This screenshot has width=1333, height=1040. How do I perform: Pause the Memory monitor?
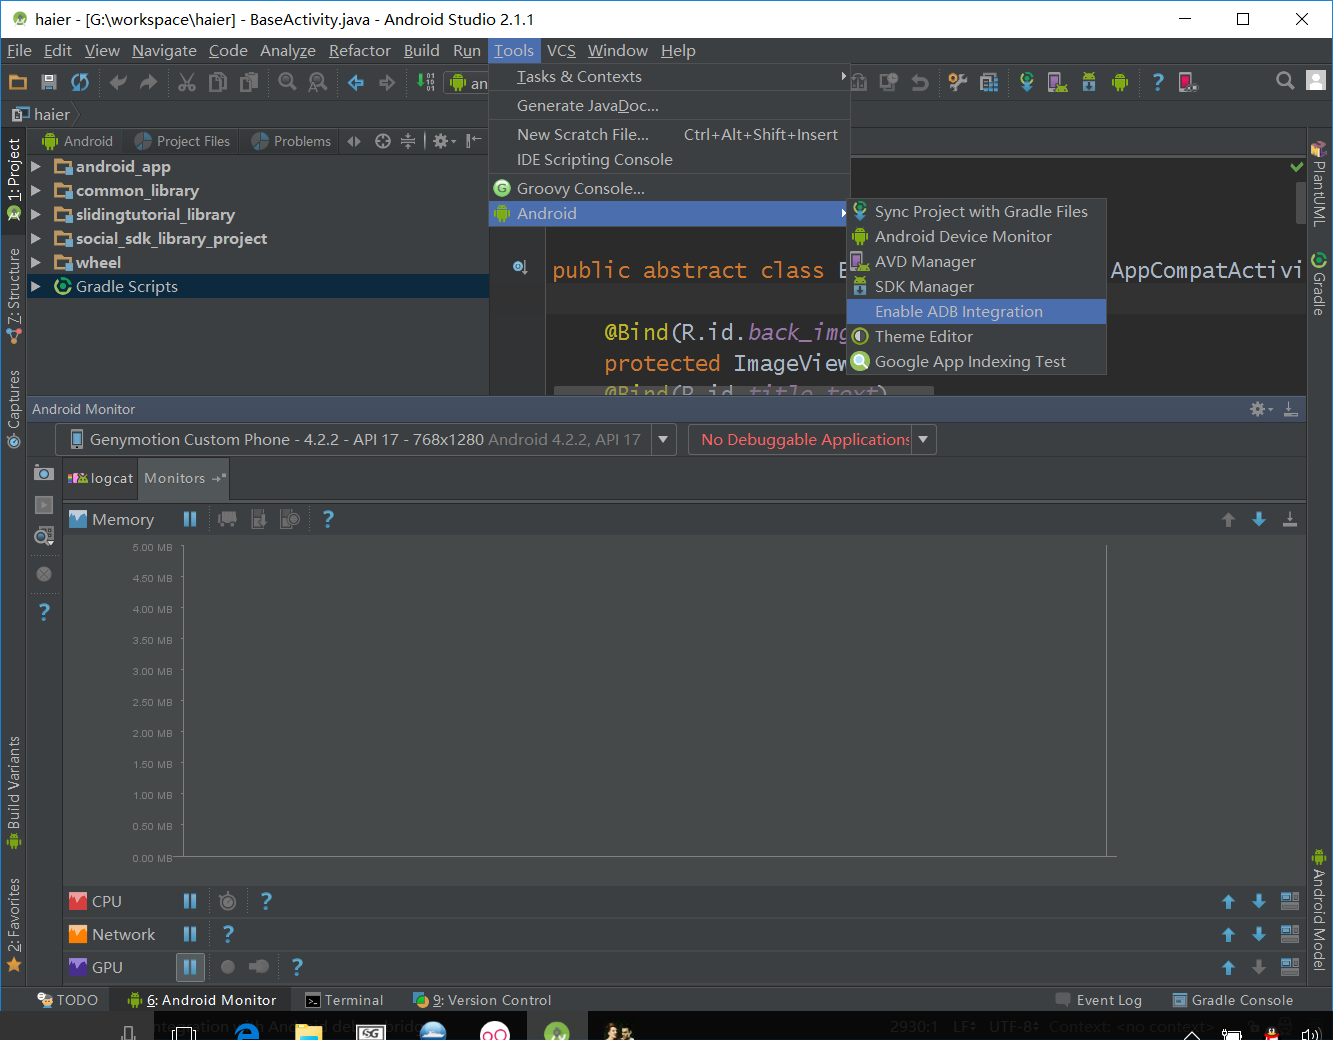(190, 519)
